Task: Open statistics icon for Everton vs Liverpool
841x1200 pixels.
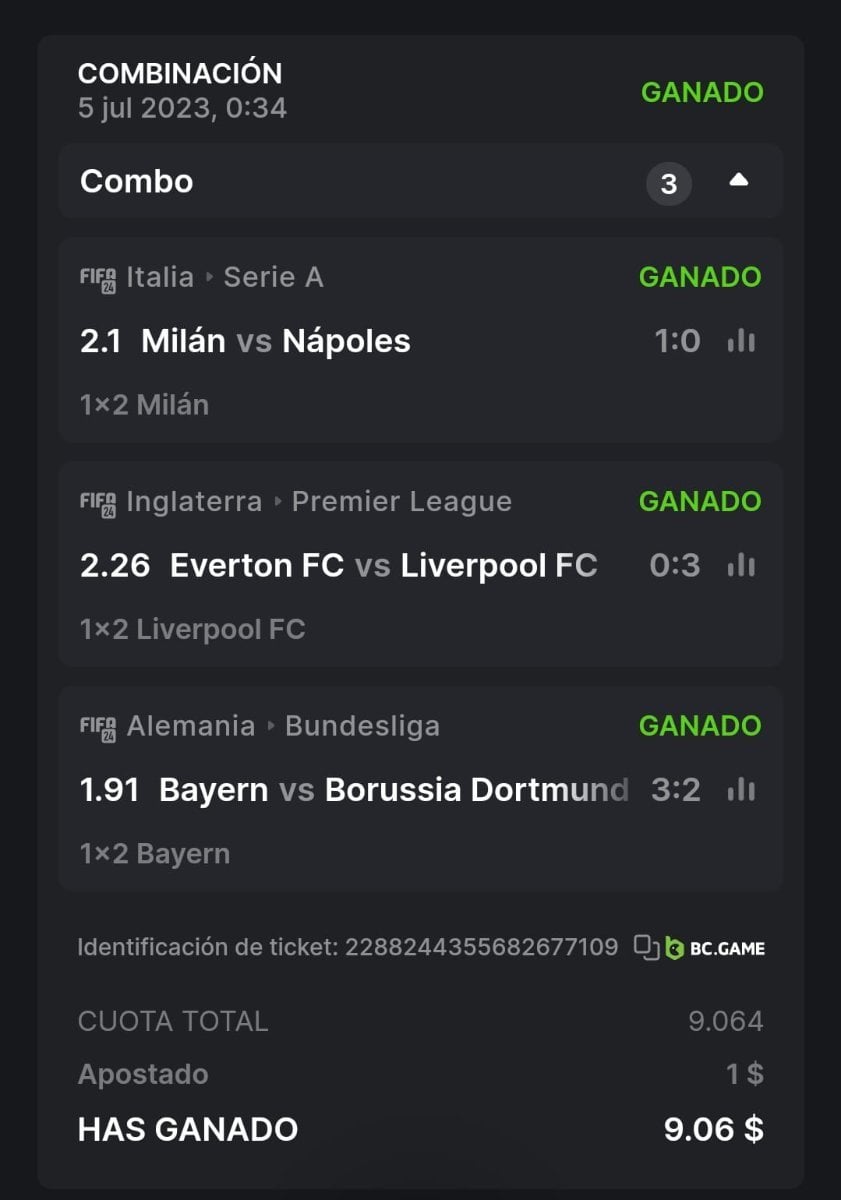Action: point(741,566)
